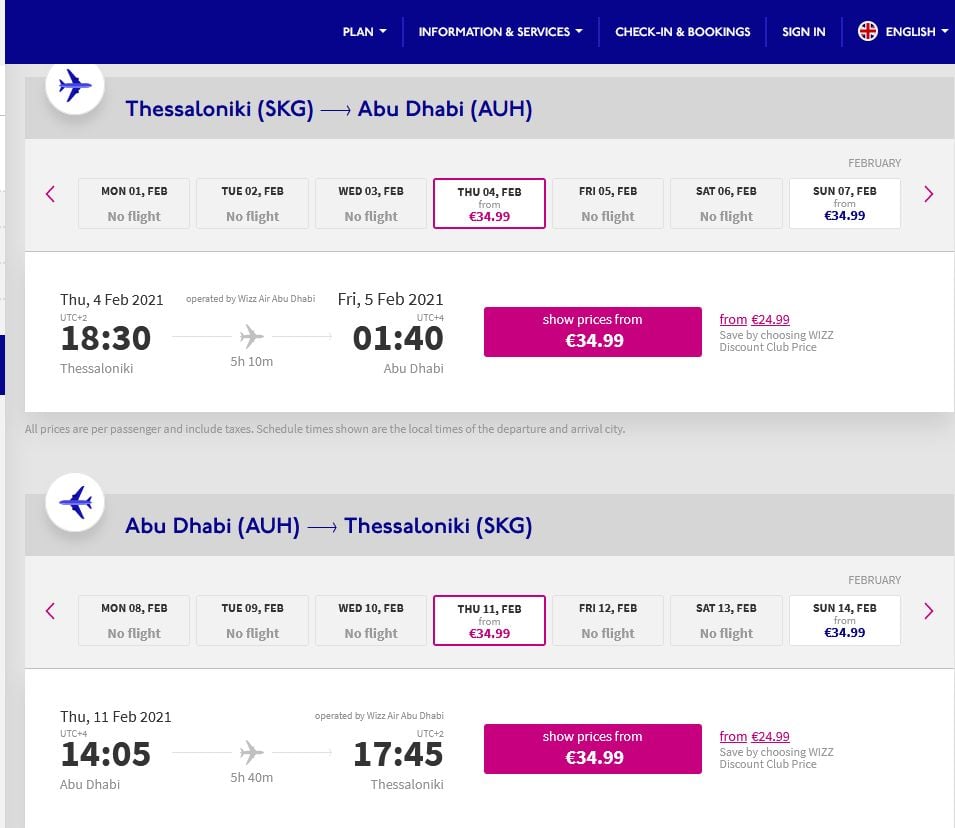The width and height of the screenshot is (955, 828).
Task: Select Thu 04 Feb outbound date
Action: click(x=489, y=203)
